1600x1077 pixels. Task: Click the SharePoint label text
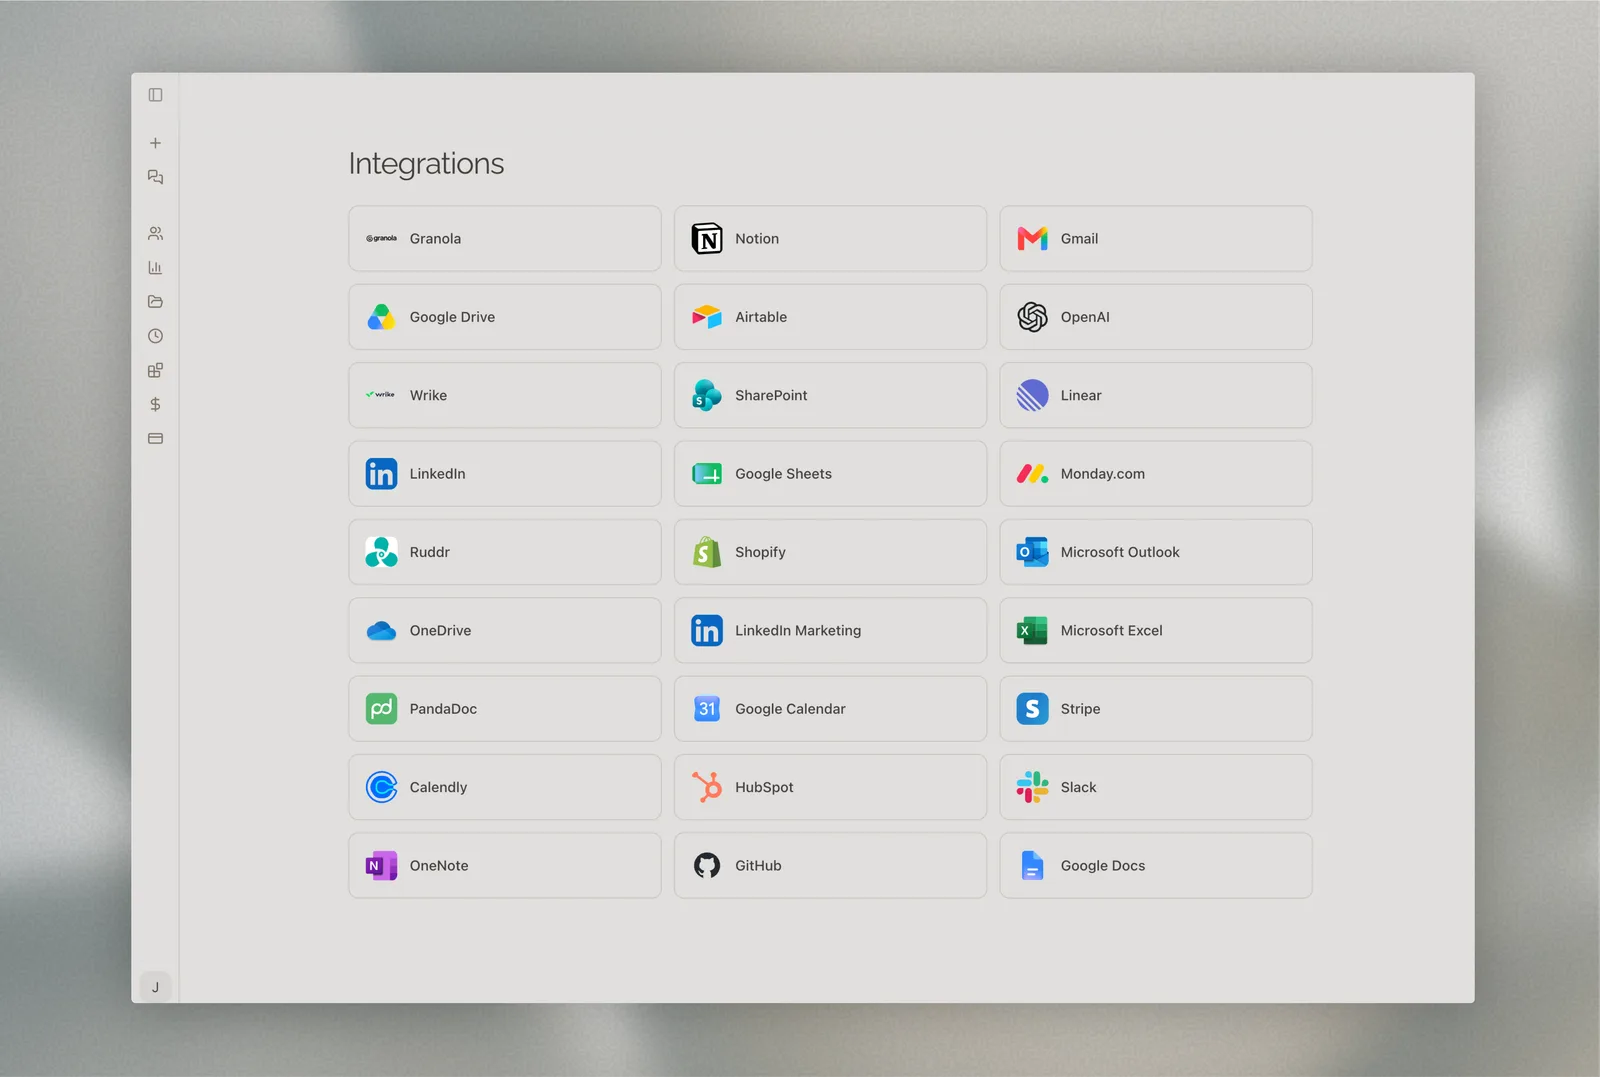(x=771, y=395)
